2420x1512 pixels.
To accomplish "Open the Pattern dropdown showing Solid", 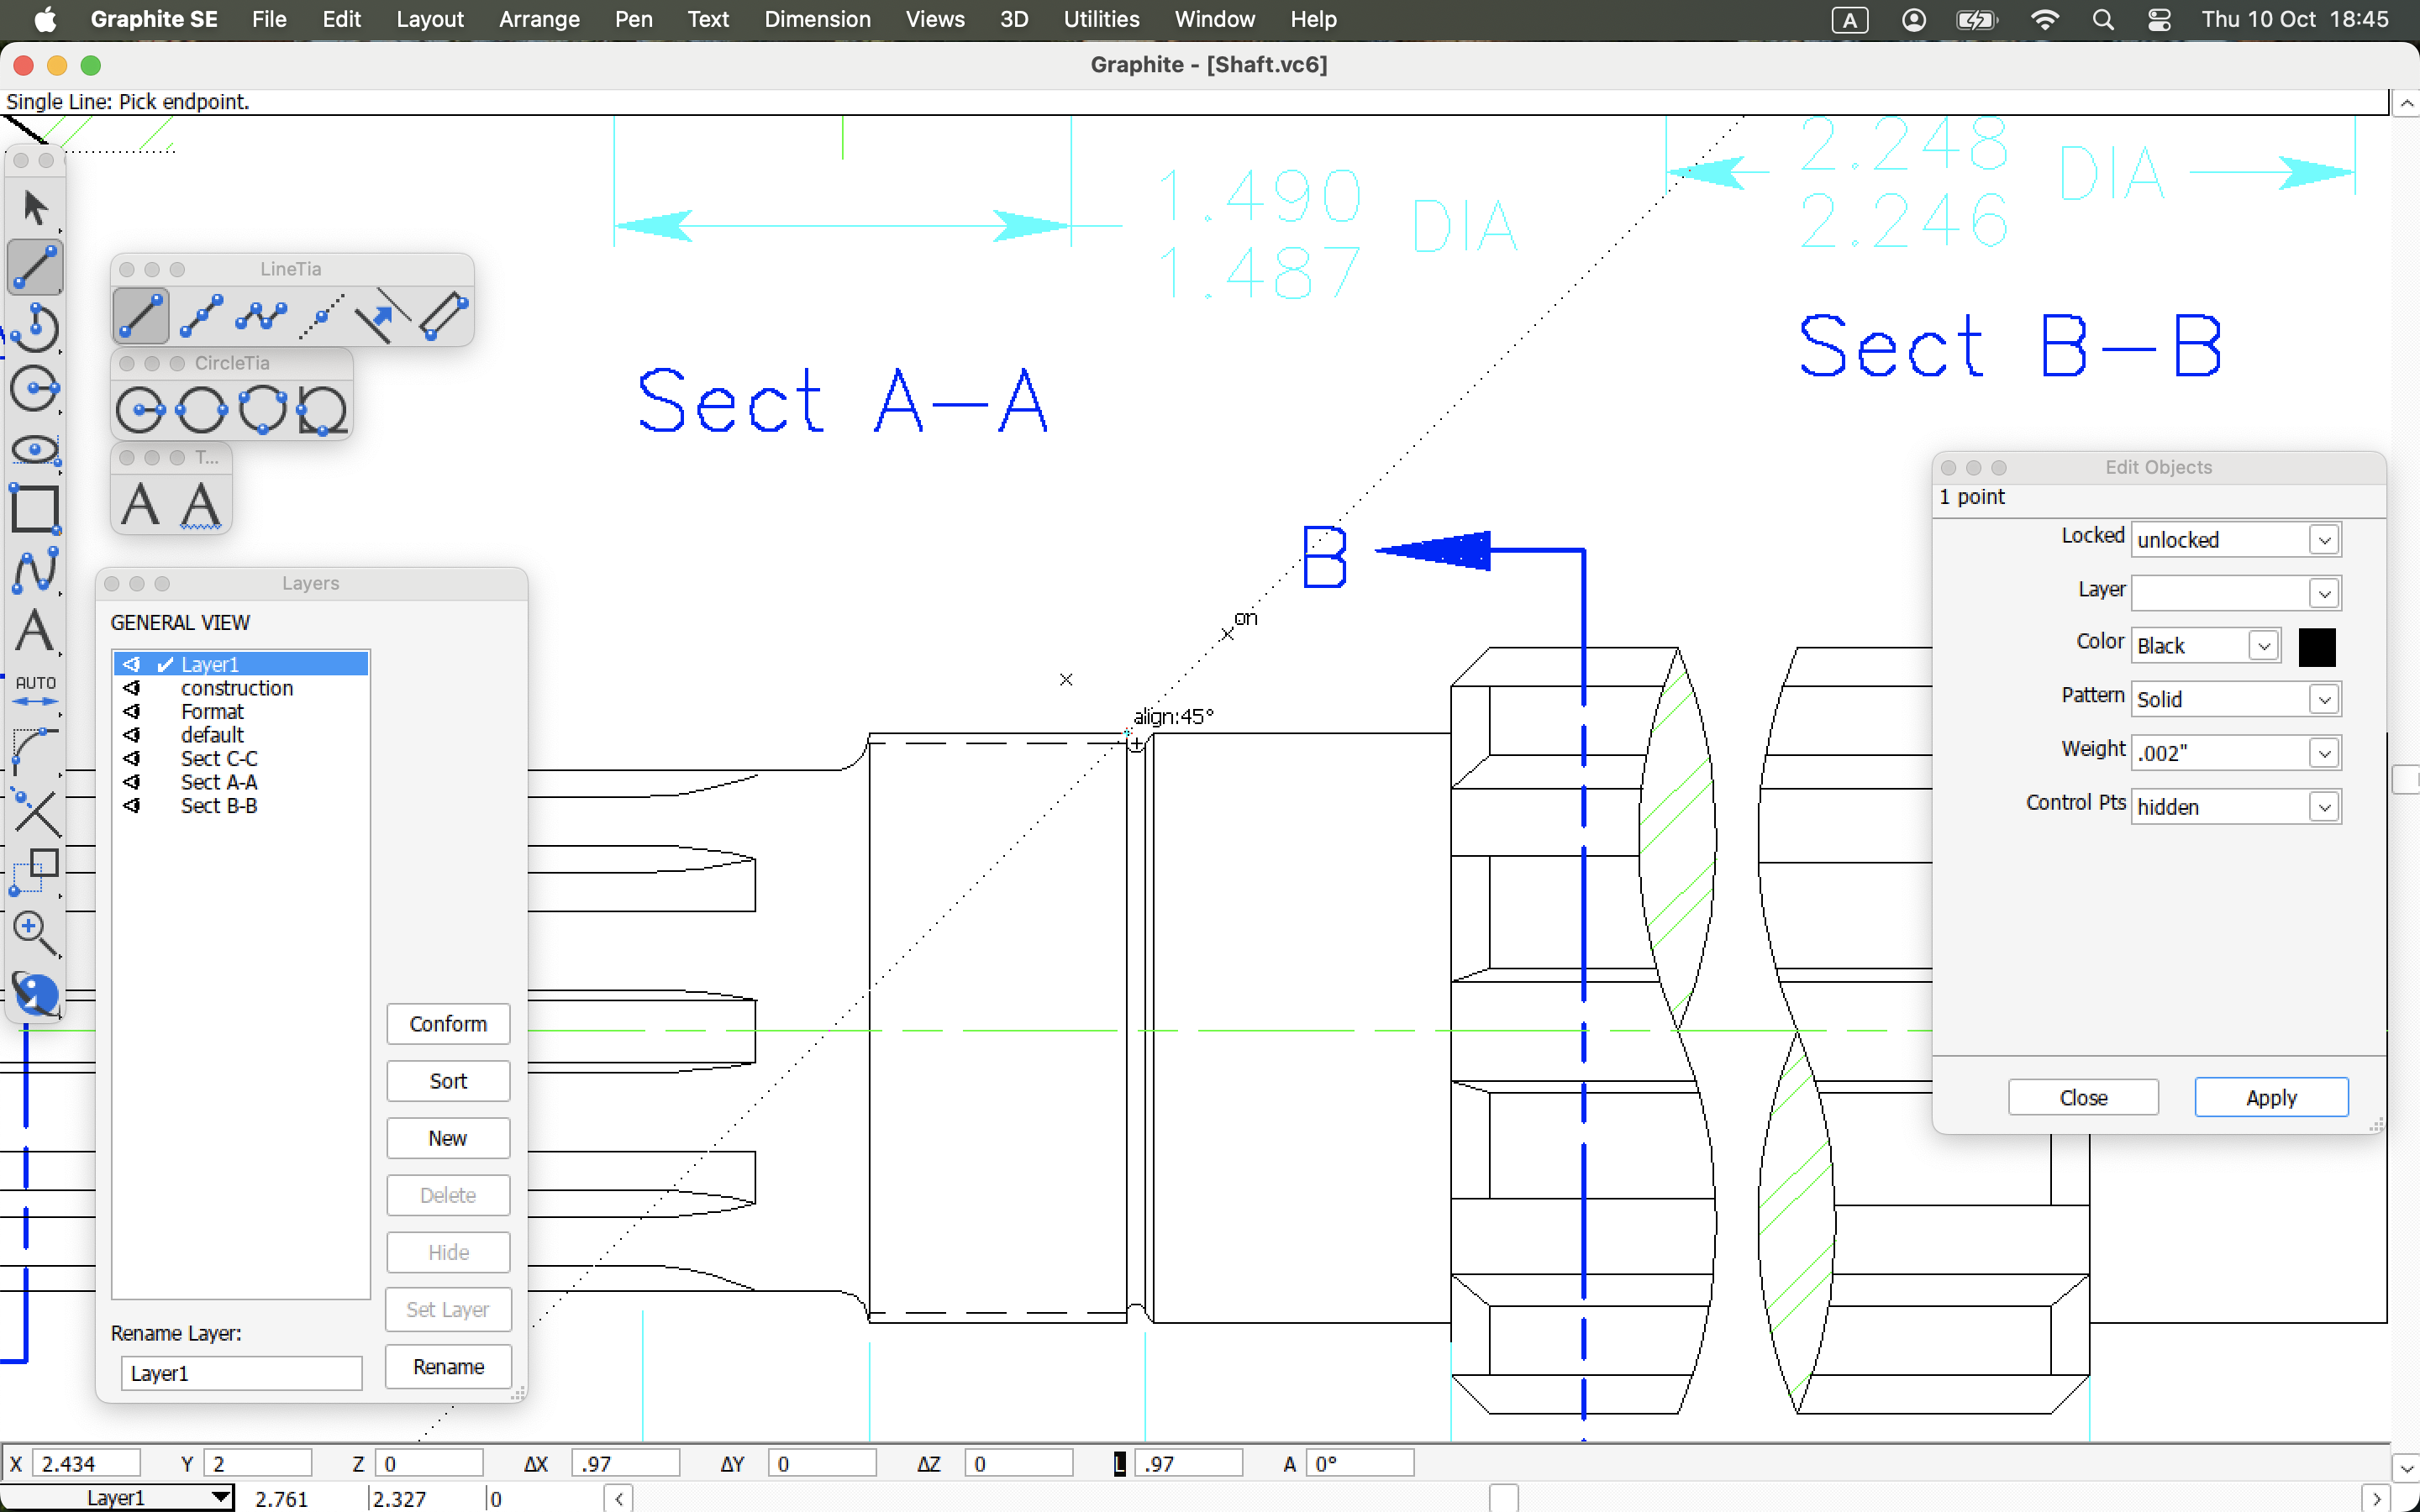I will click(x=2323, y=699).
